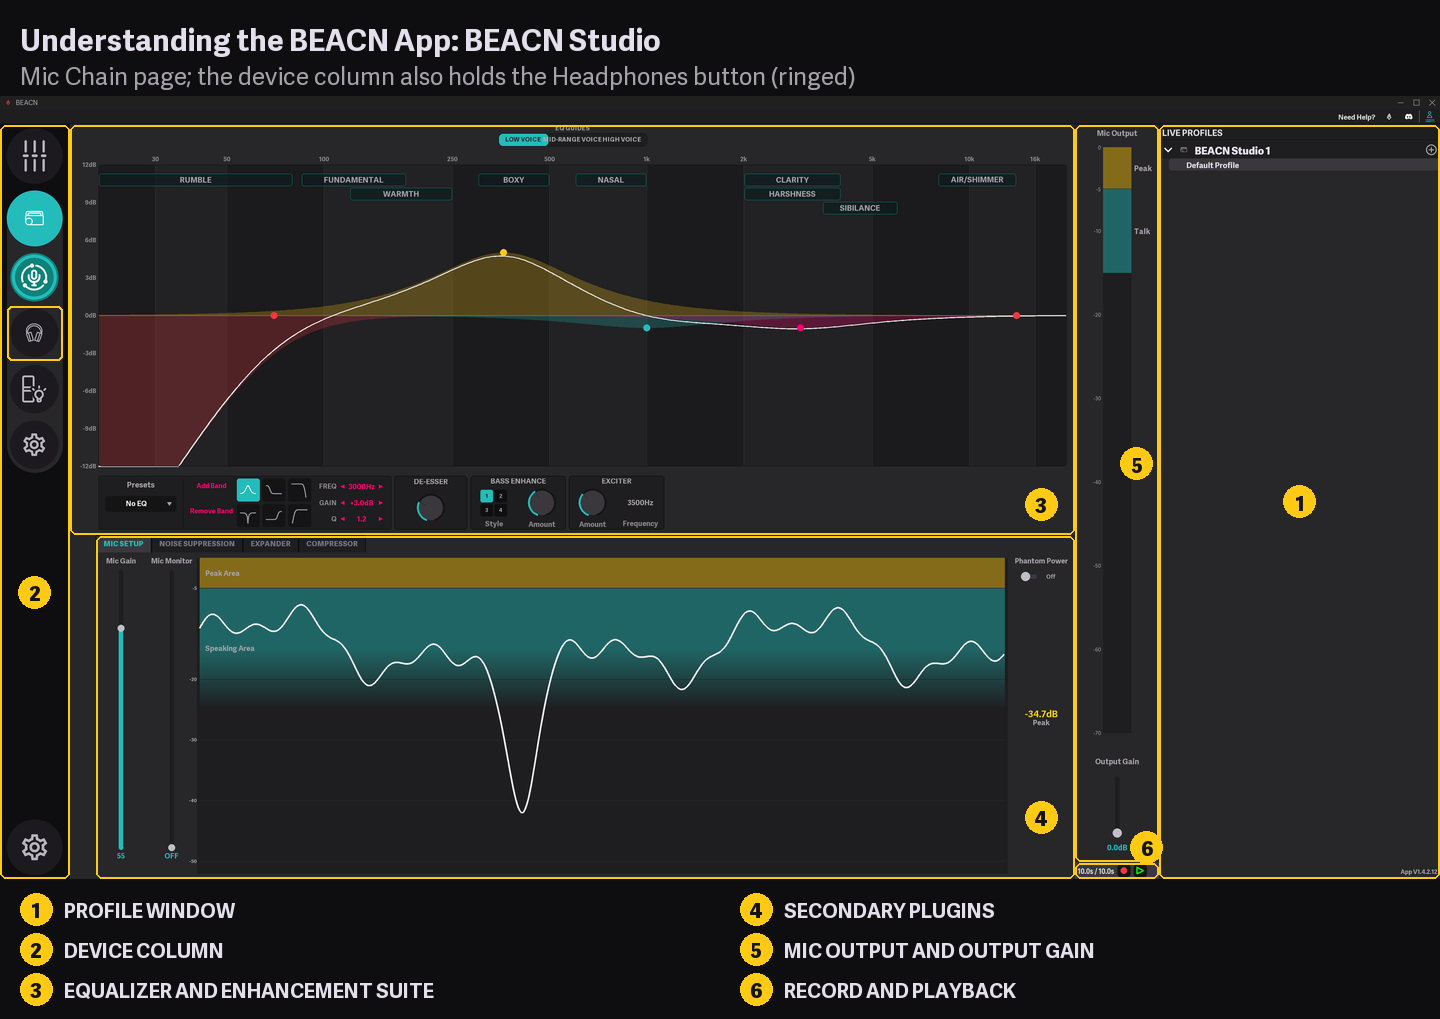Toggle the Phantom Power switch

pyautogui.click(x=1028, y=576)
